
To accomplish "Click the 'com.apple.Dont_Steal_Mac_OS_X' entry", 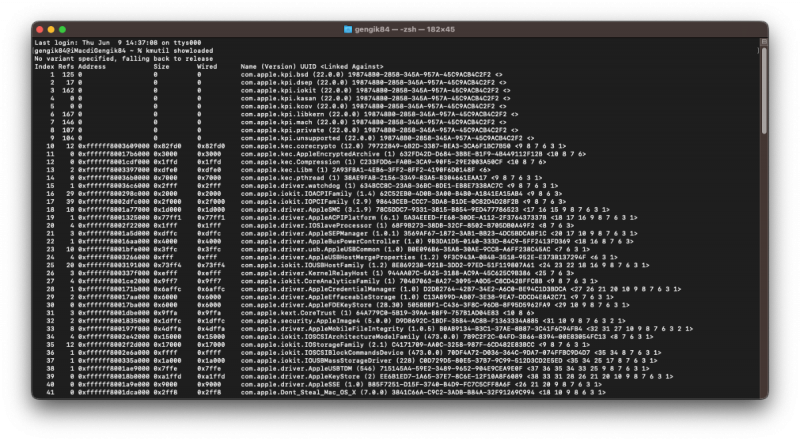I will tap(298, 393).
